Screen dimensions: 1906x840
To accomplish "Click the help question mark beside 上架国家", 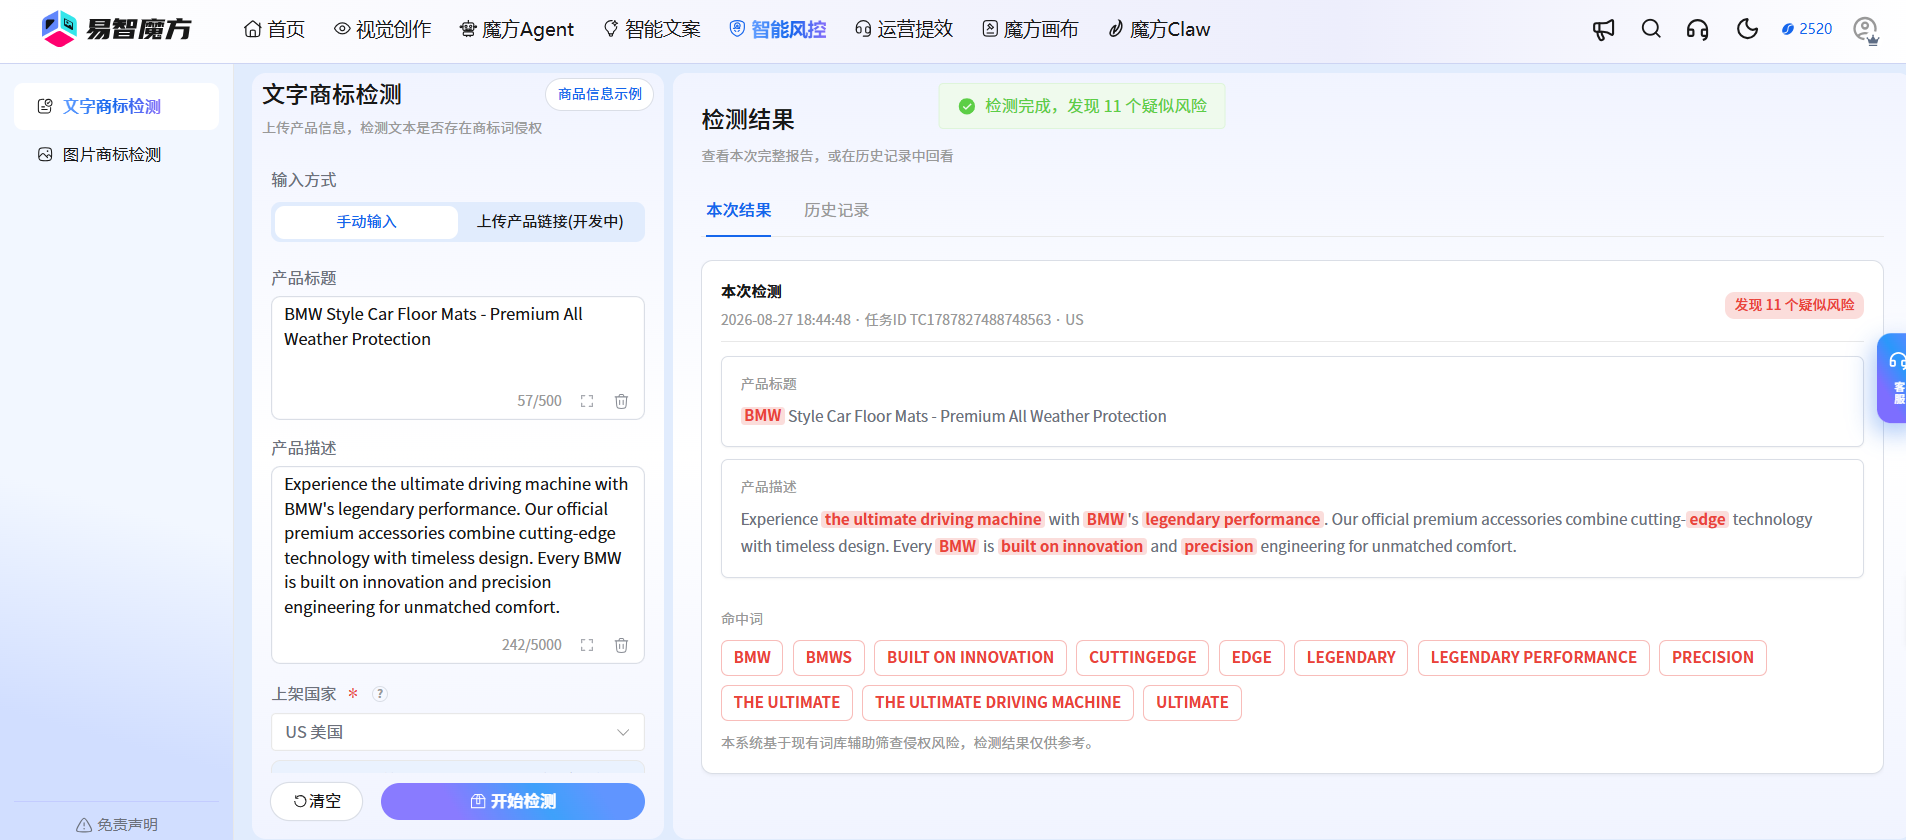I will (x=380, y=694).
